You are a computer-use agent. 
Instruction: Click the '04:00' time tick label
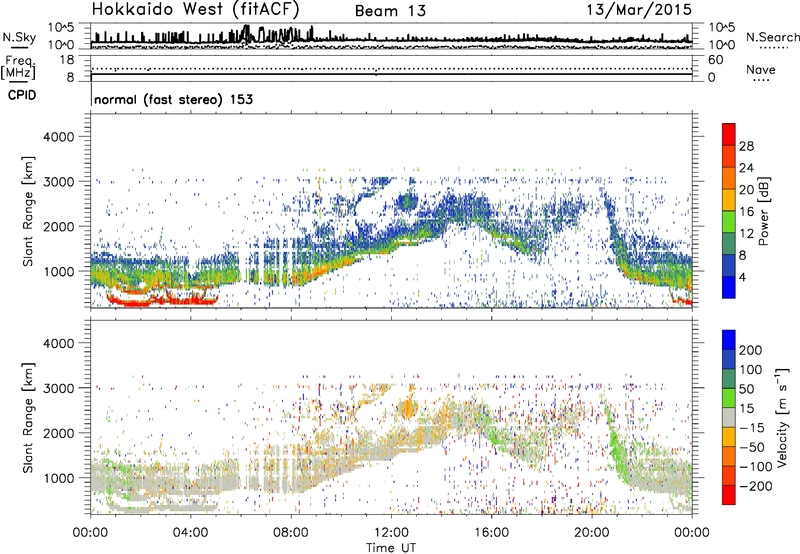pos(190,533)
